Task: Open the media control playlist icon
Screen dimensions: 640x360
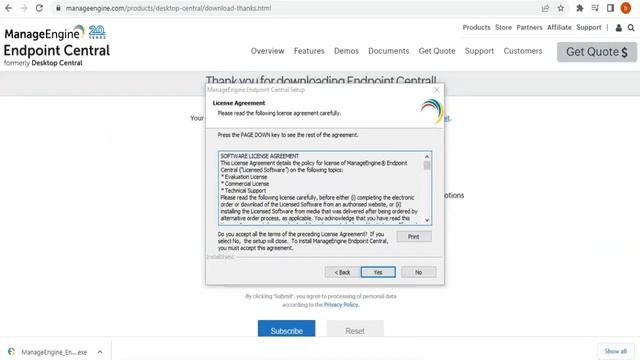Action: click(595, 8)
